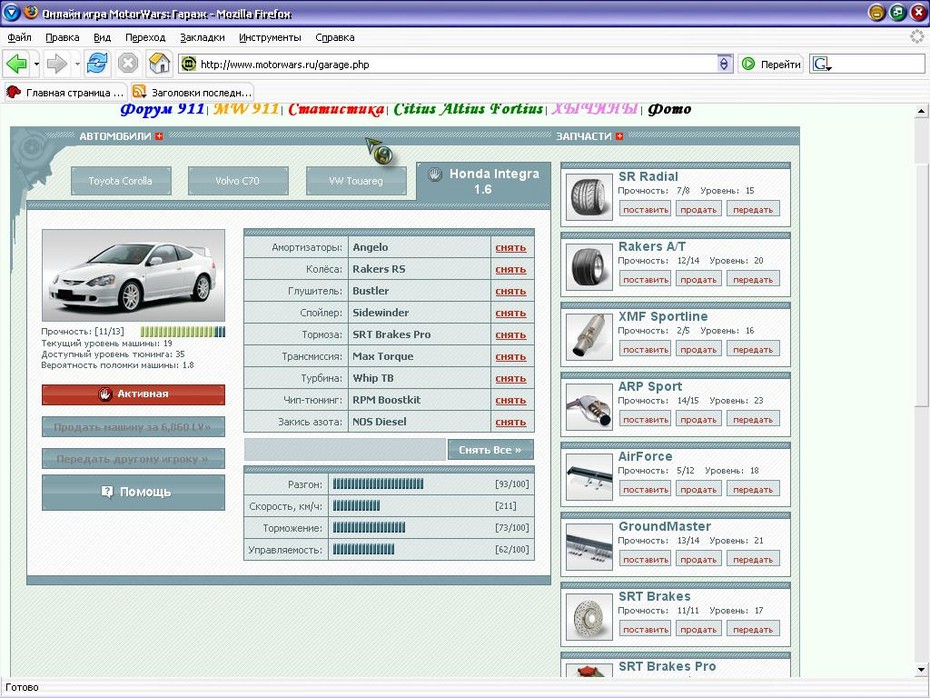Click the red icon on Главная страница bookmark
This screenshot has width=930, height=698.
pyautogui.click(x=13, y=92)
